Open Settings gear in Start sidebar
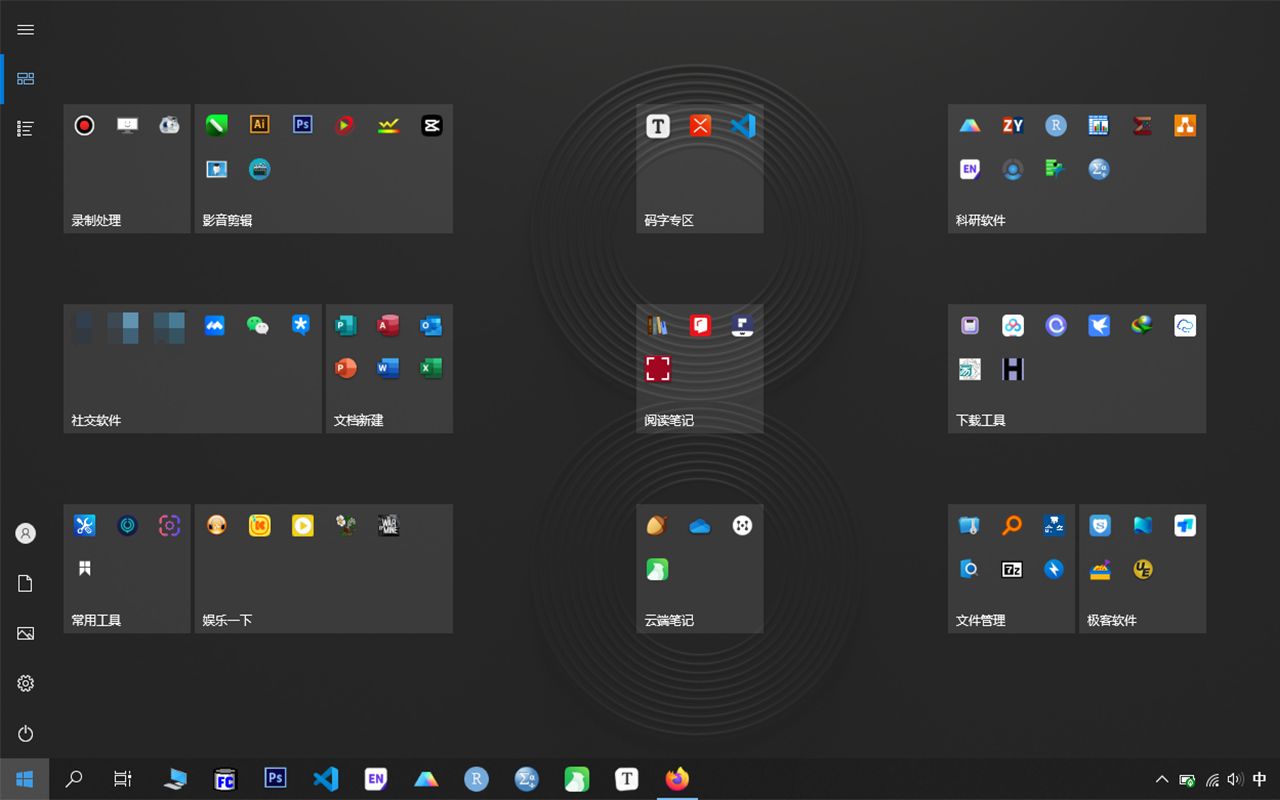Image resolution: width=1280 pixels, height=800 pixels. tap(26, 684)
